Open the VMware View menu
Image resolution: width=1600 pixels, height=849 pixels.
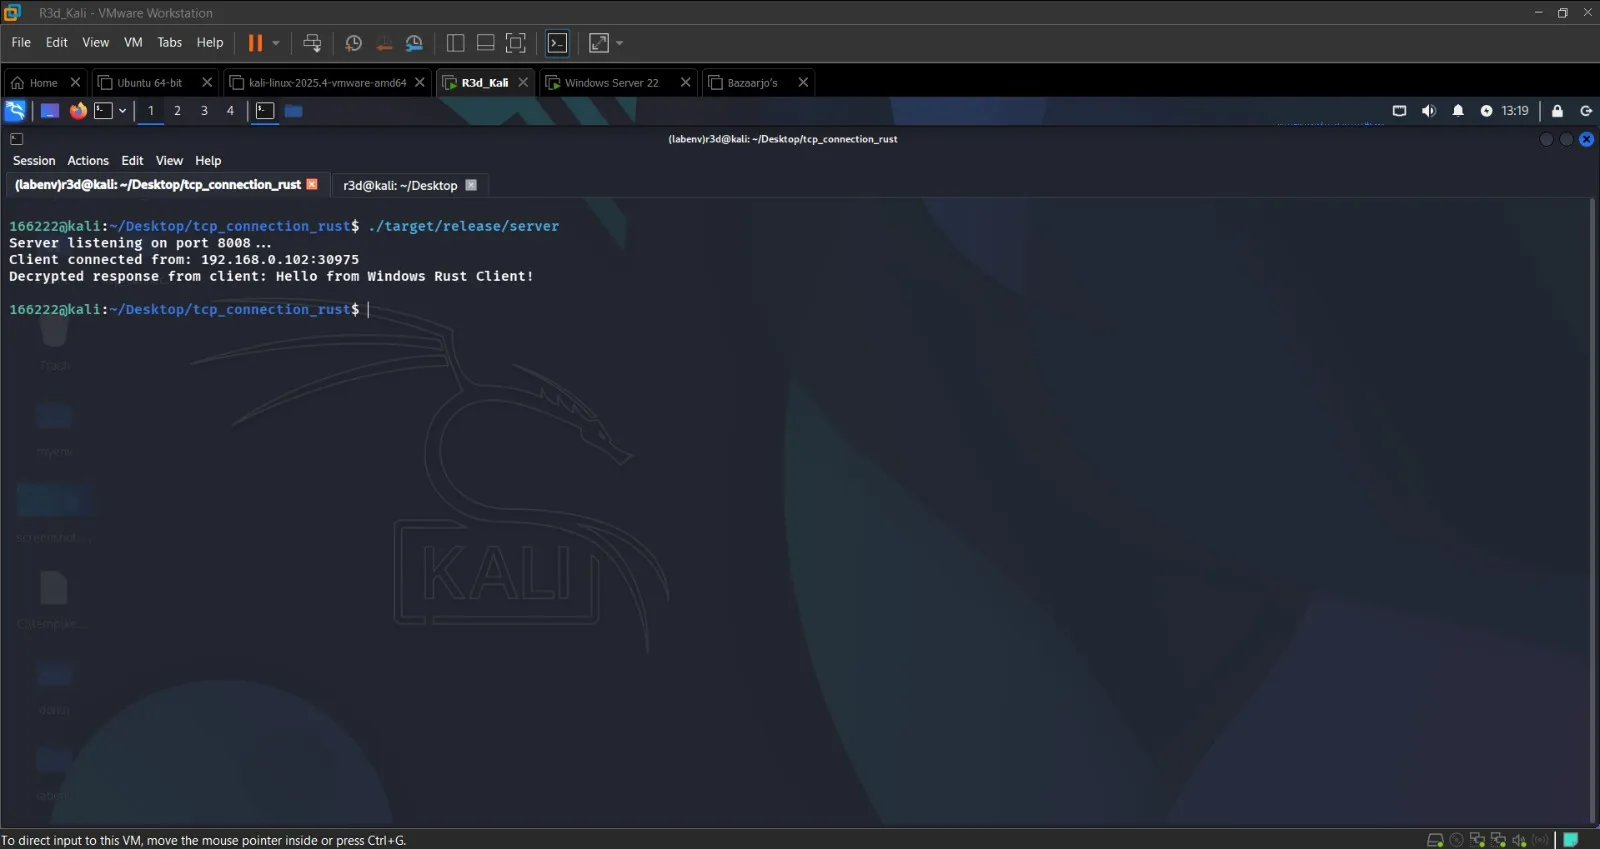96,43
